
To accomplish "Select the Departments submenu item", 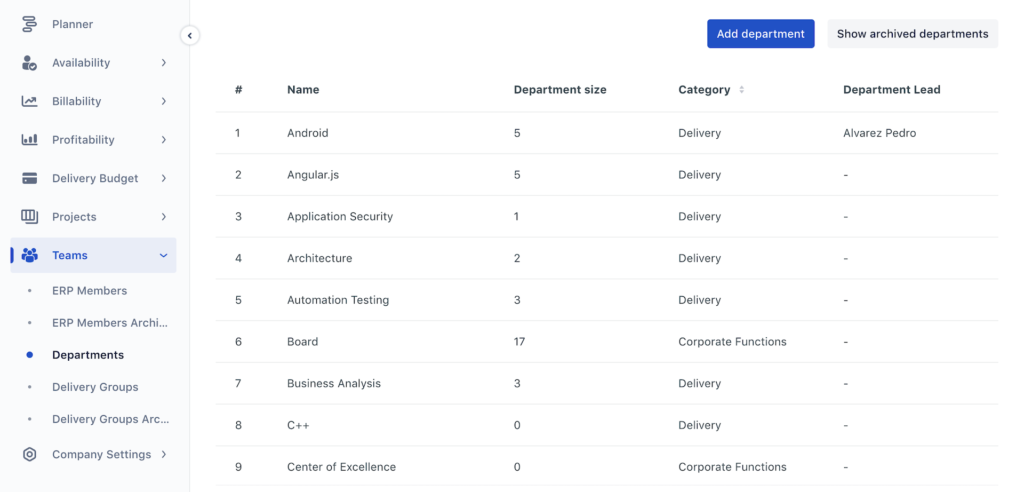I will click(88, 355).
